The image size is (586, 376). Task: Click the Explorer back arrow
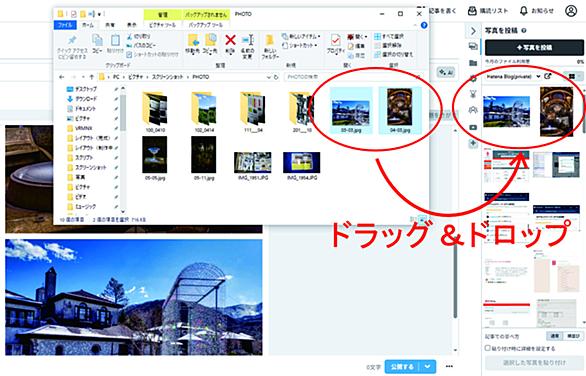pos(62,77)
